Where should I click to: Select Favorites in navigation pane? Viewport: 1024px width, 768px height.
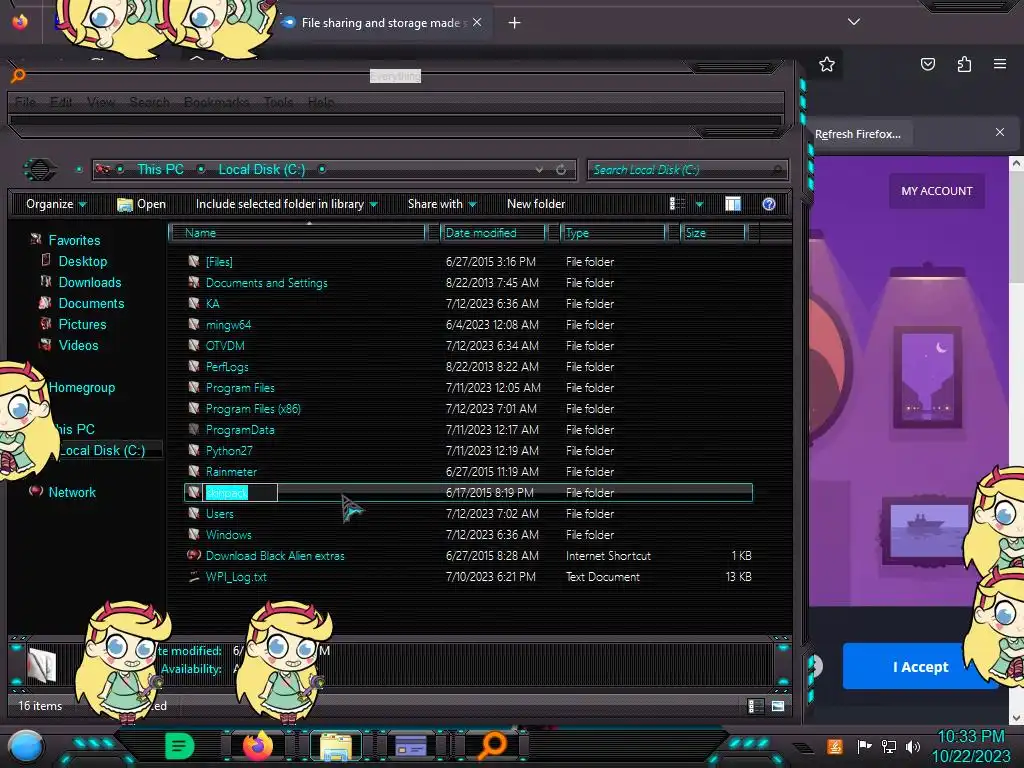point(74,240)
